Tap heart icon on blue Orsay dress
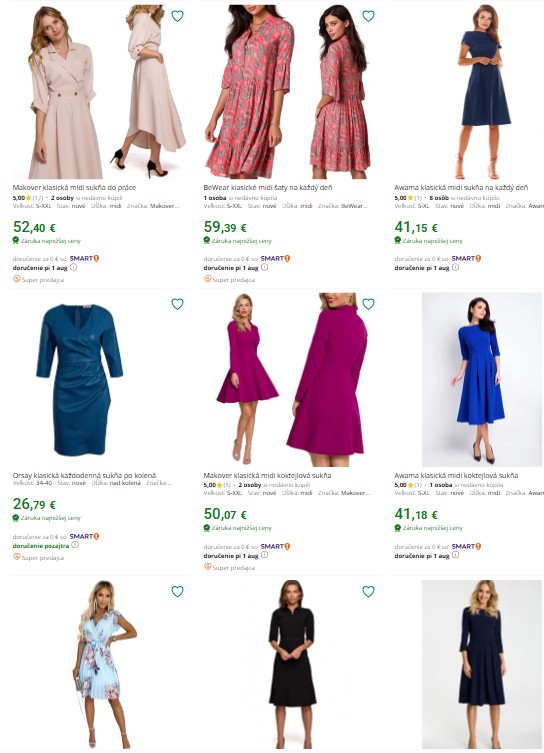Viewport: 544px width, 753px height. pos(177,304)
